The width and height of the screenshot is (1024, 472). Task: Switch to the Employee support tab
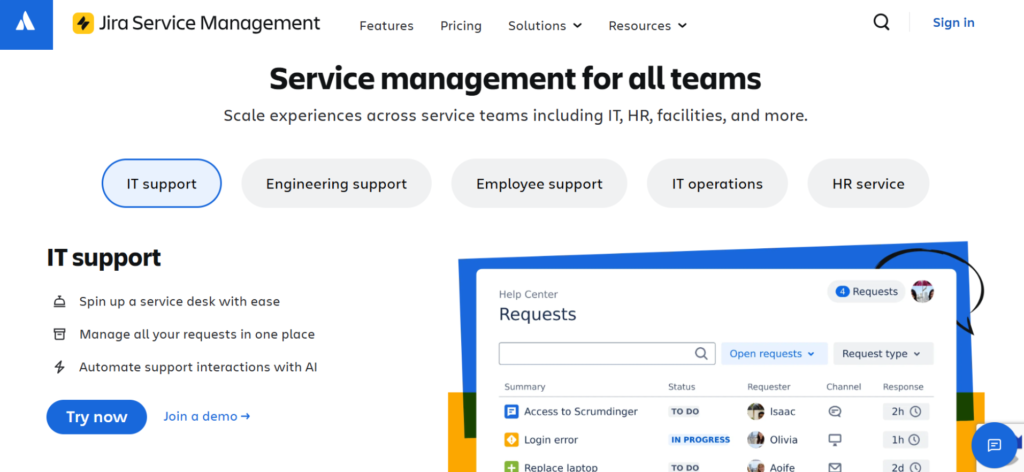pos(539,183)
